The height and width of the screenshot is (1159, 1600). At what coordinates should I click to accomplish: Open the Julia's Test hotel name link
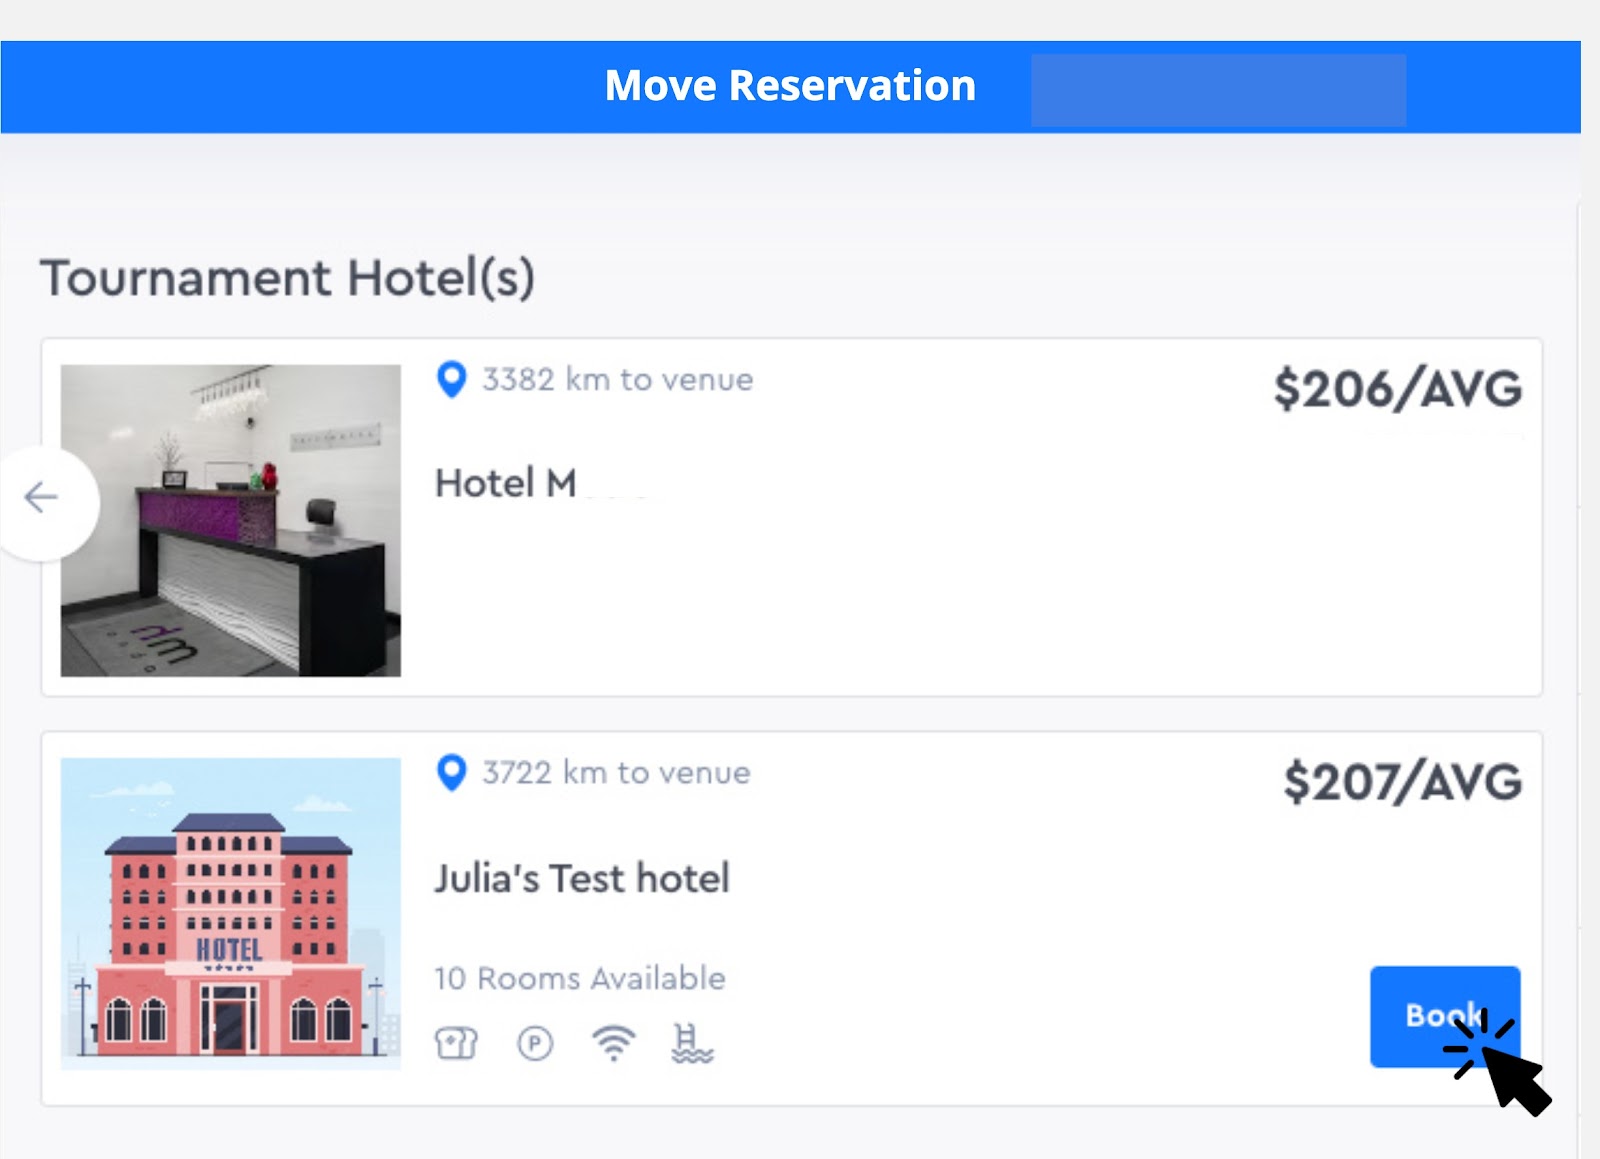(582, 879)
